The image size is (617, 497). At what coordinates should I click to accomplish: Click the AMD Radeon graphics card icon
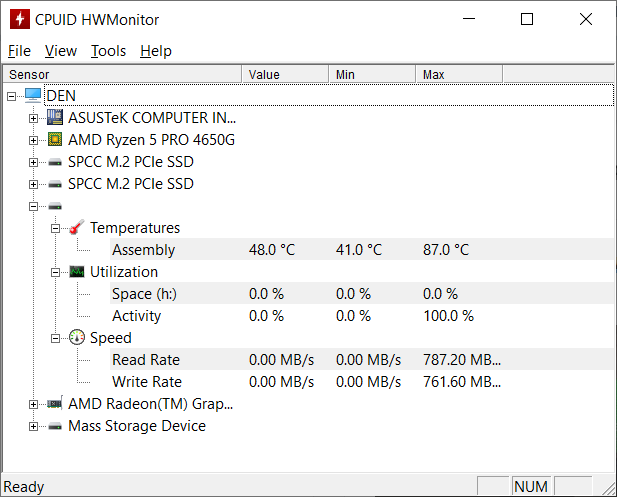click(x=55, y=403)
